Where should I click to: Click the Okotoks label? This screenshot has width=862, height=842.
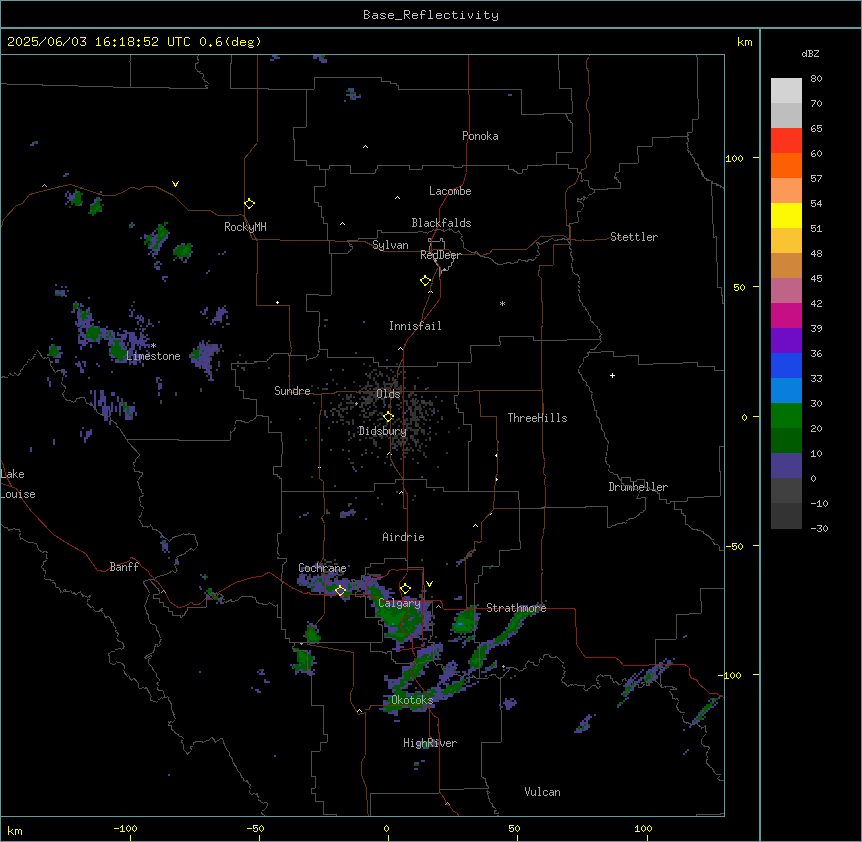point(412,700)
